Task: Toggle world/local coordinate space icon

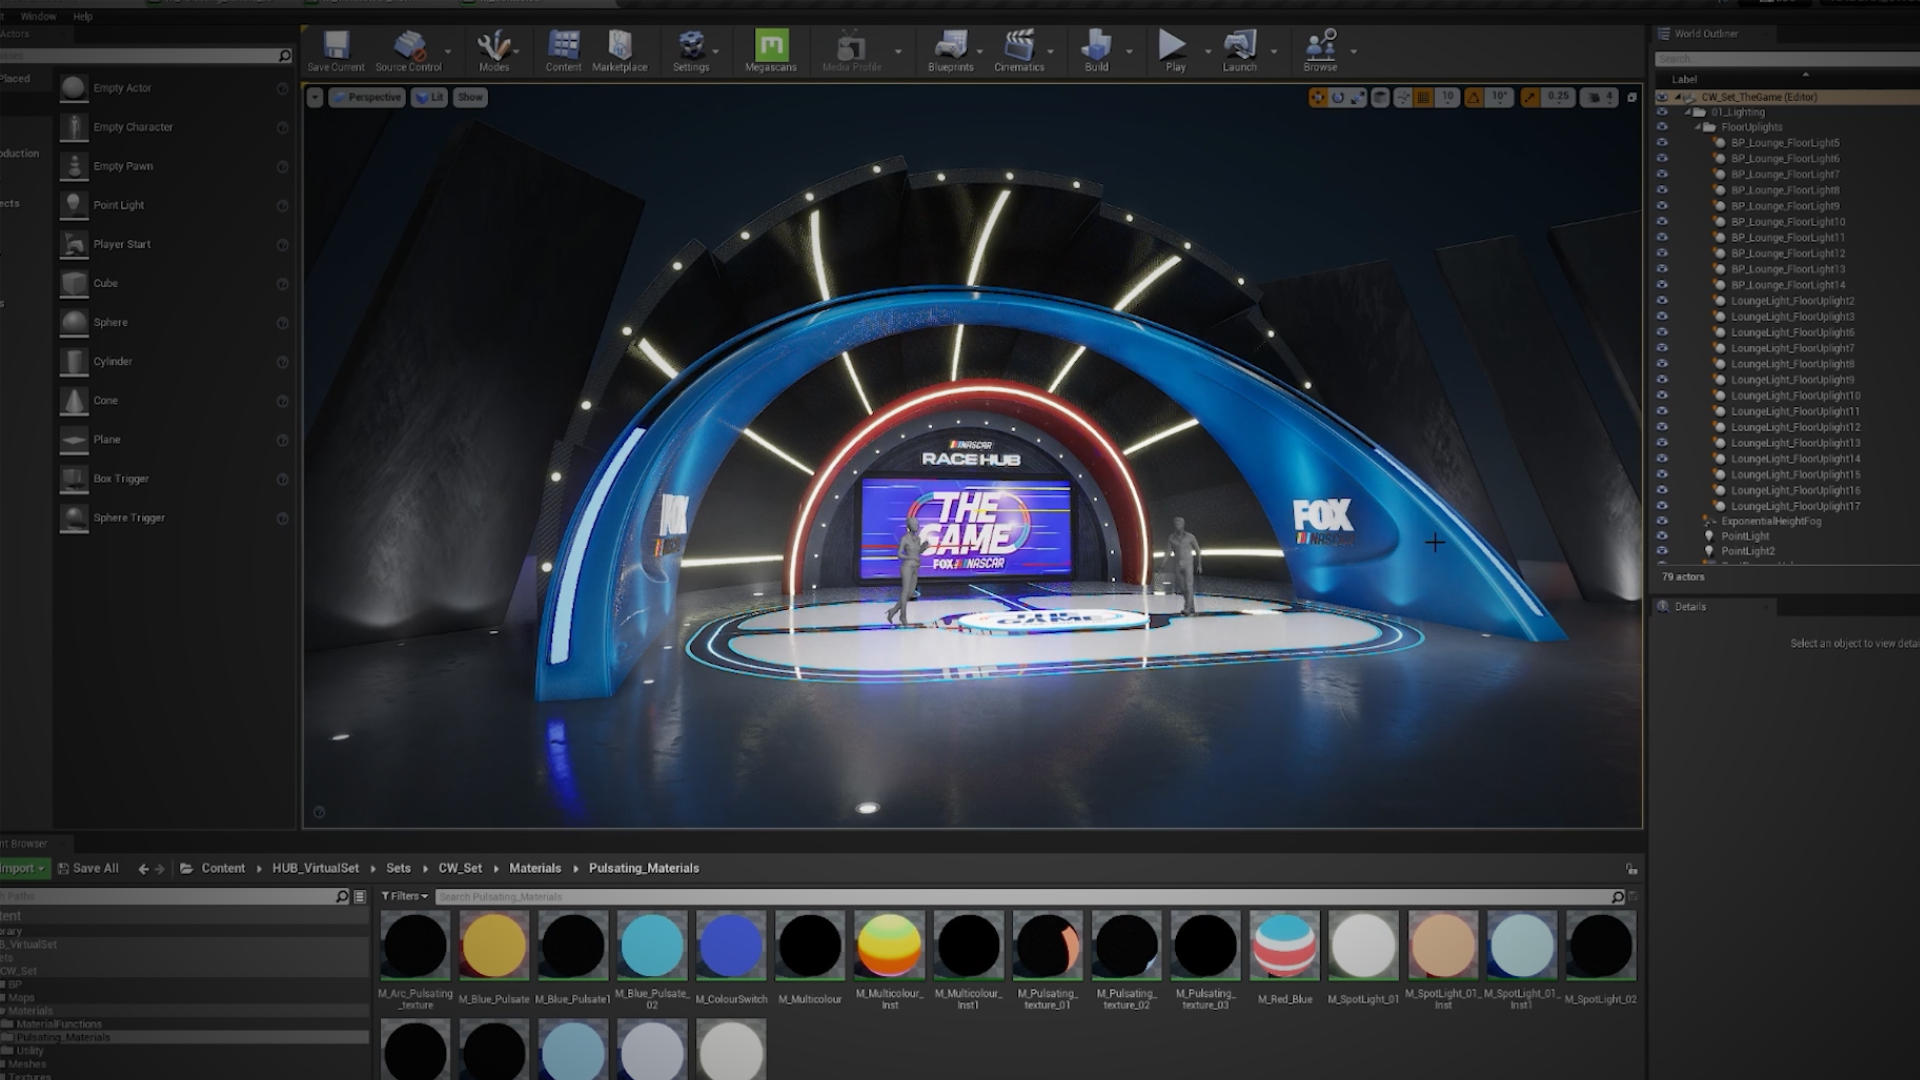Action: [x=1381, y=97]
